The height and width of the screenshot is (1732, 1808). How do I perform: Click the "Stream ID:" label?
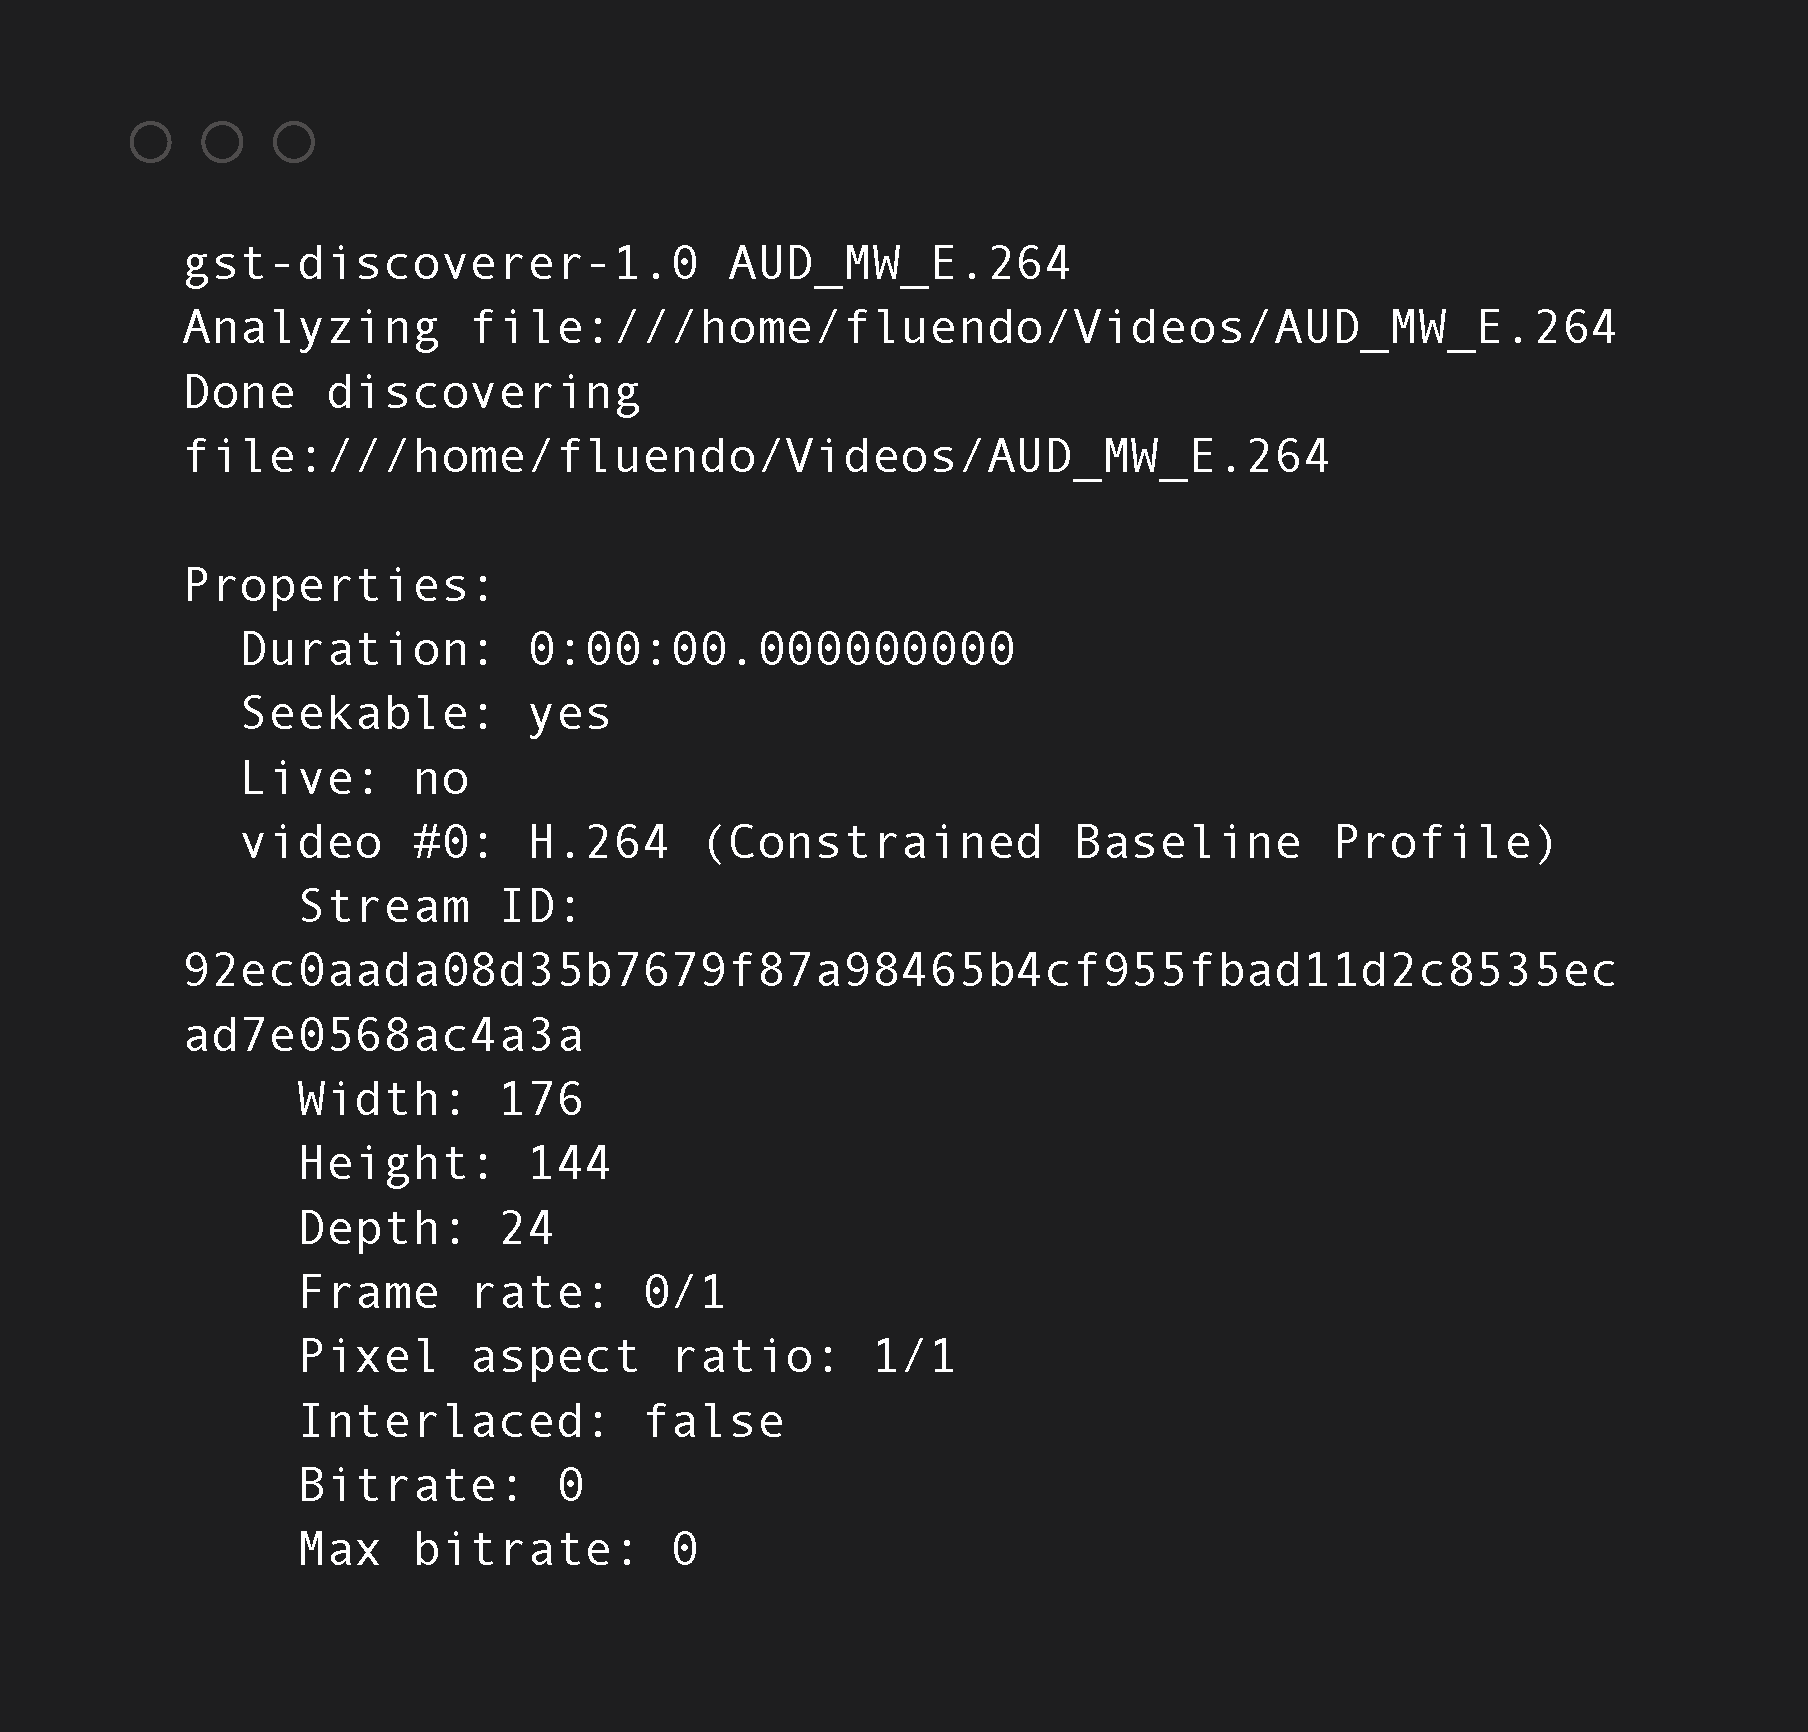440,907
